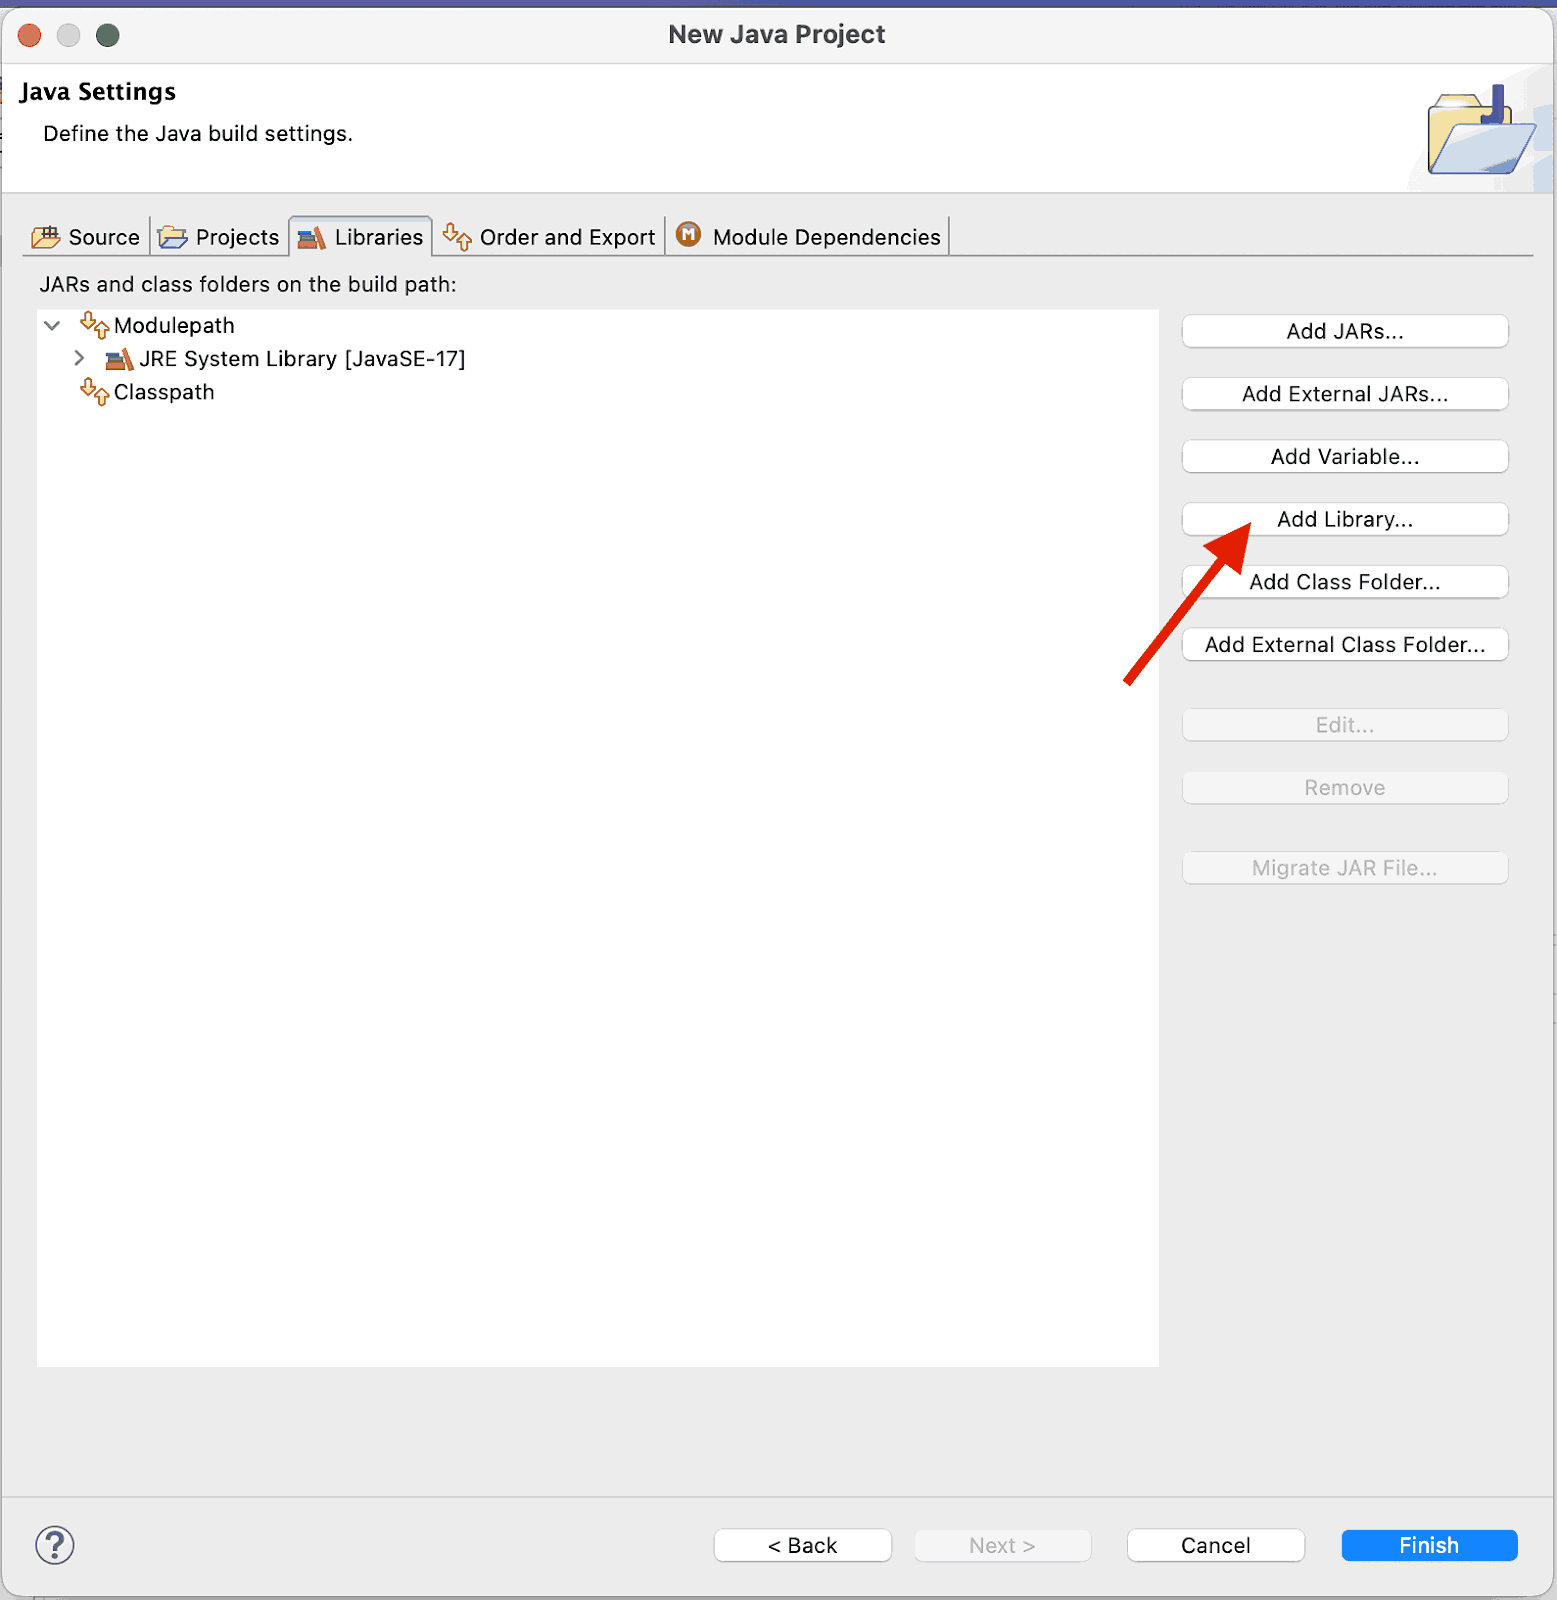
Task: Click the Modulepath node icon
Action: tap(94, 325)
